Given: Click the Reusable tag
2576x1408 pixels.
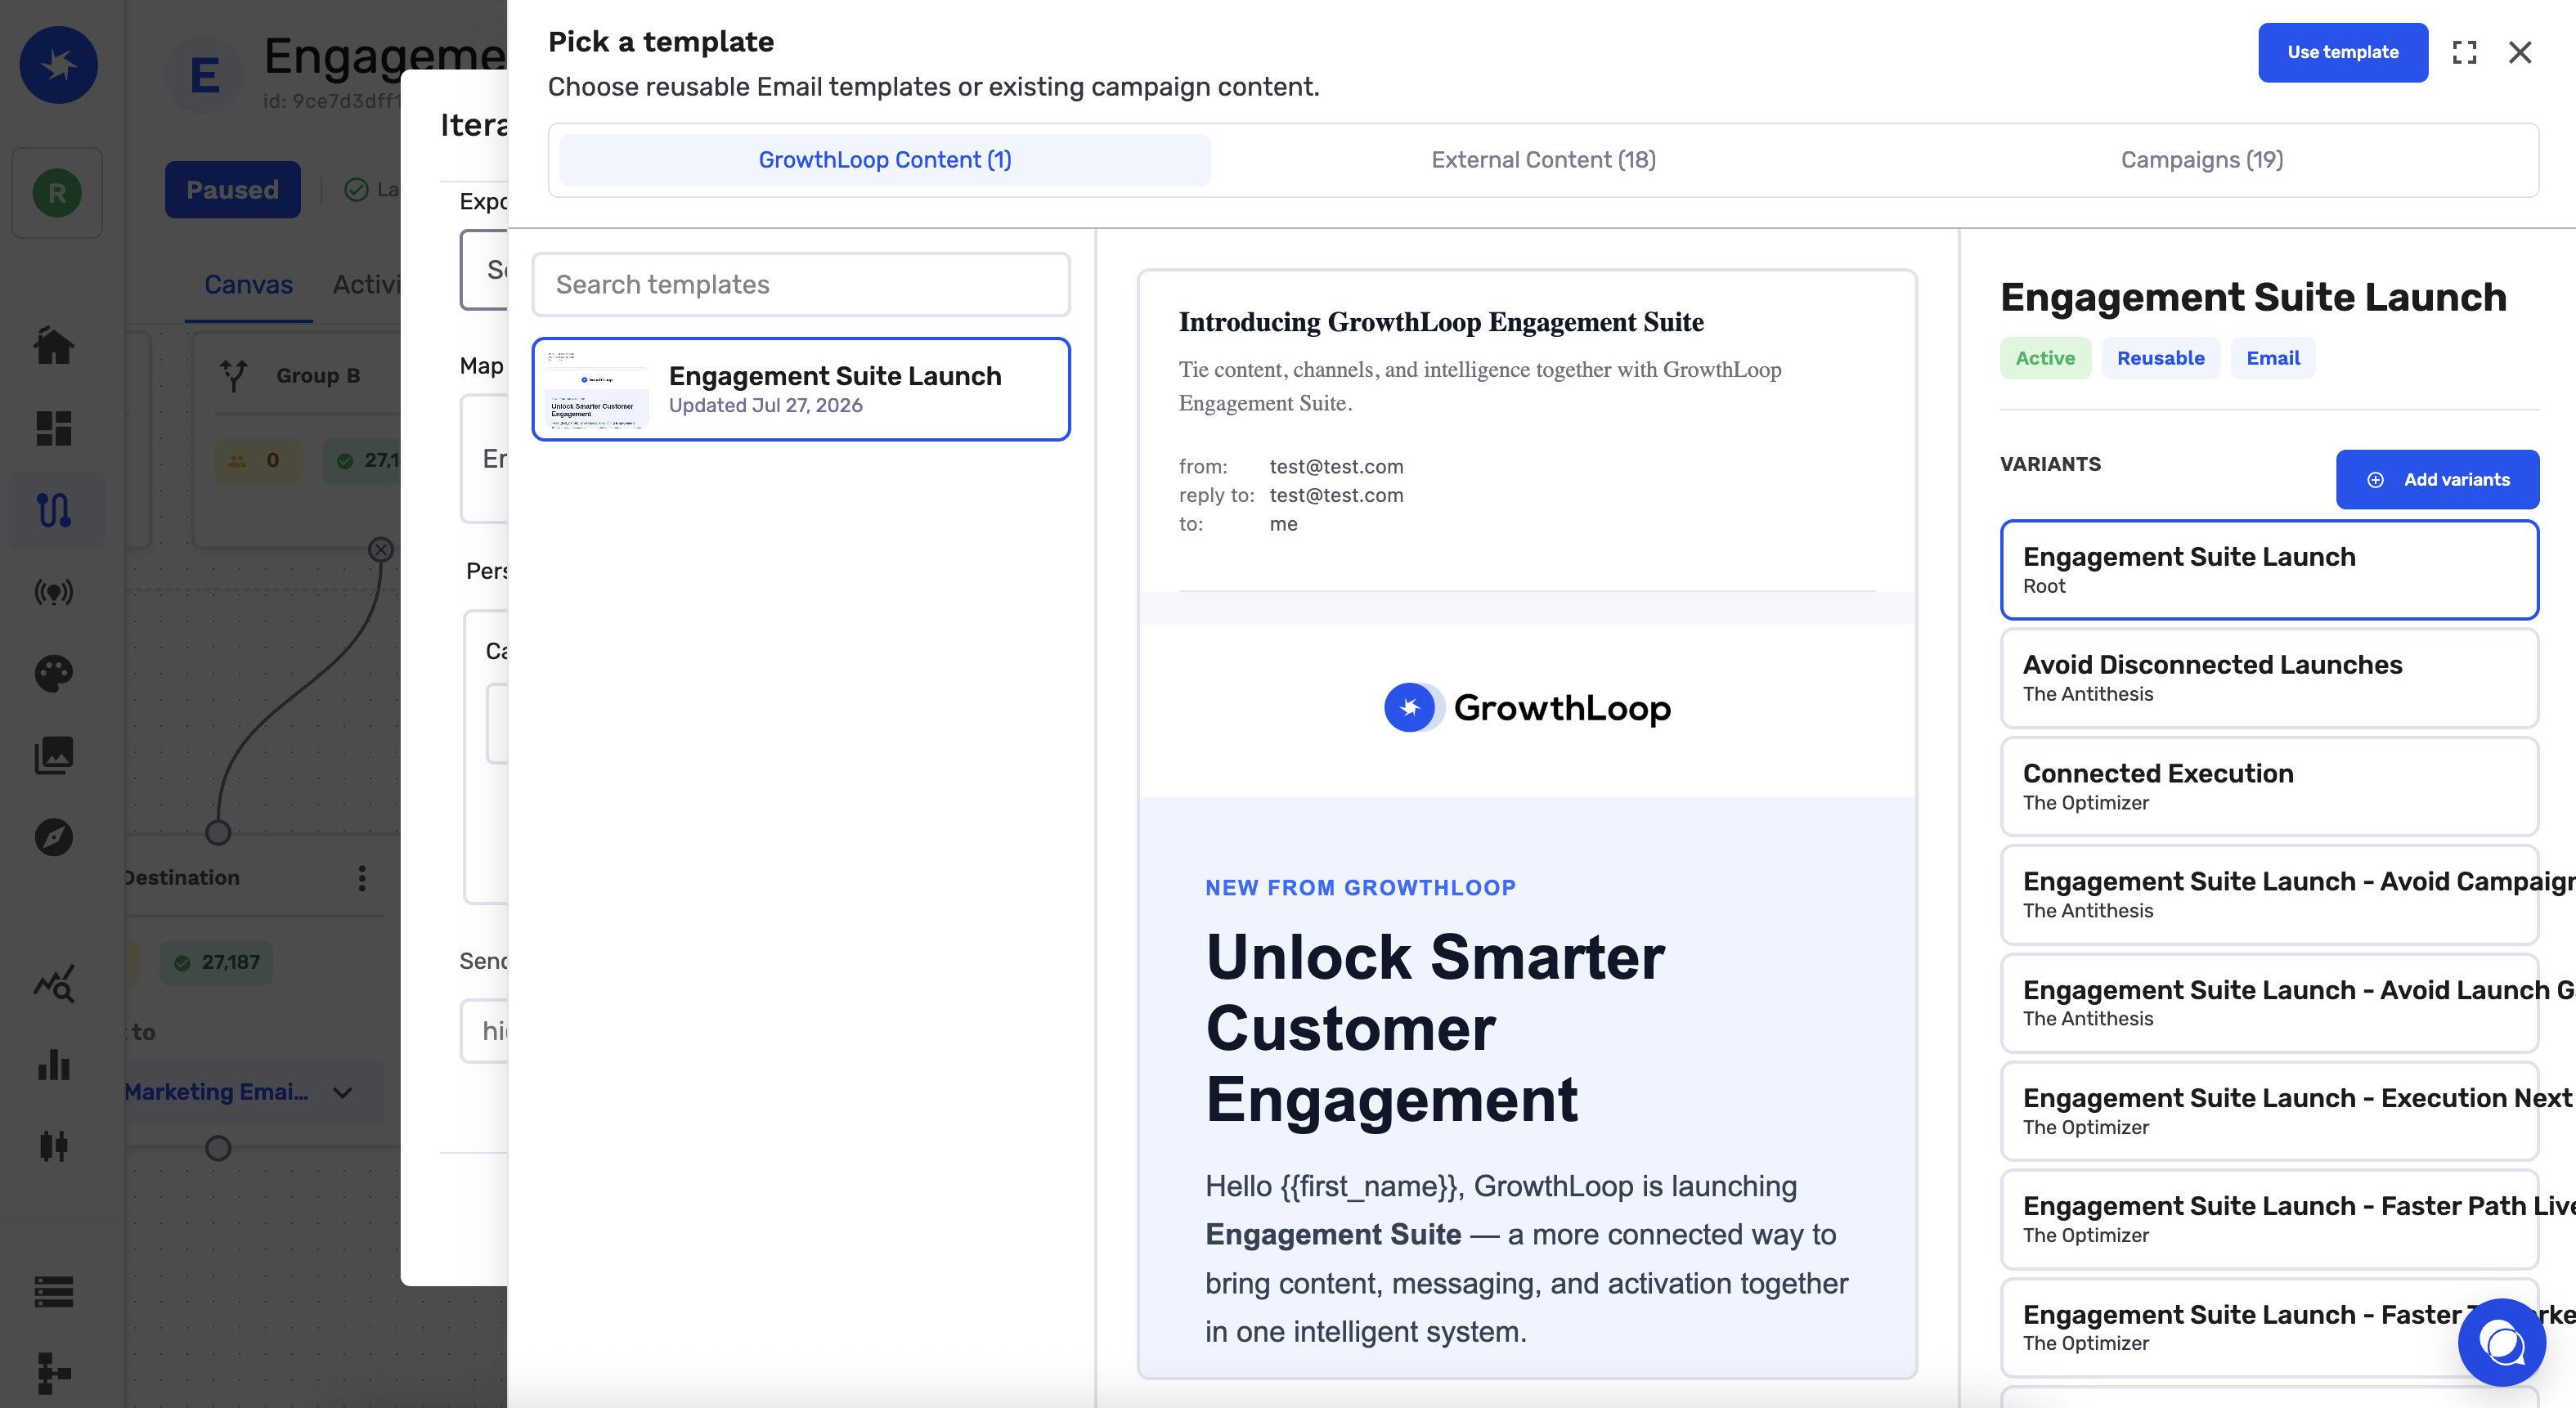Looking at the screenshot, I should tap(2160, 358).
